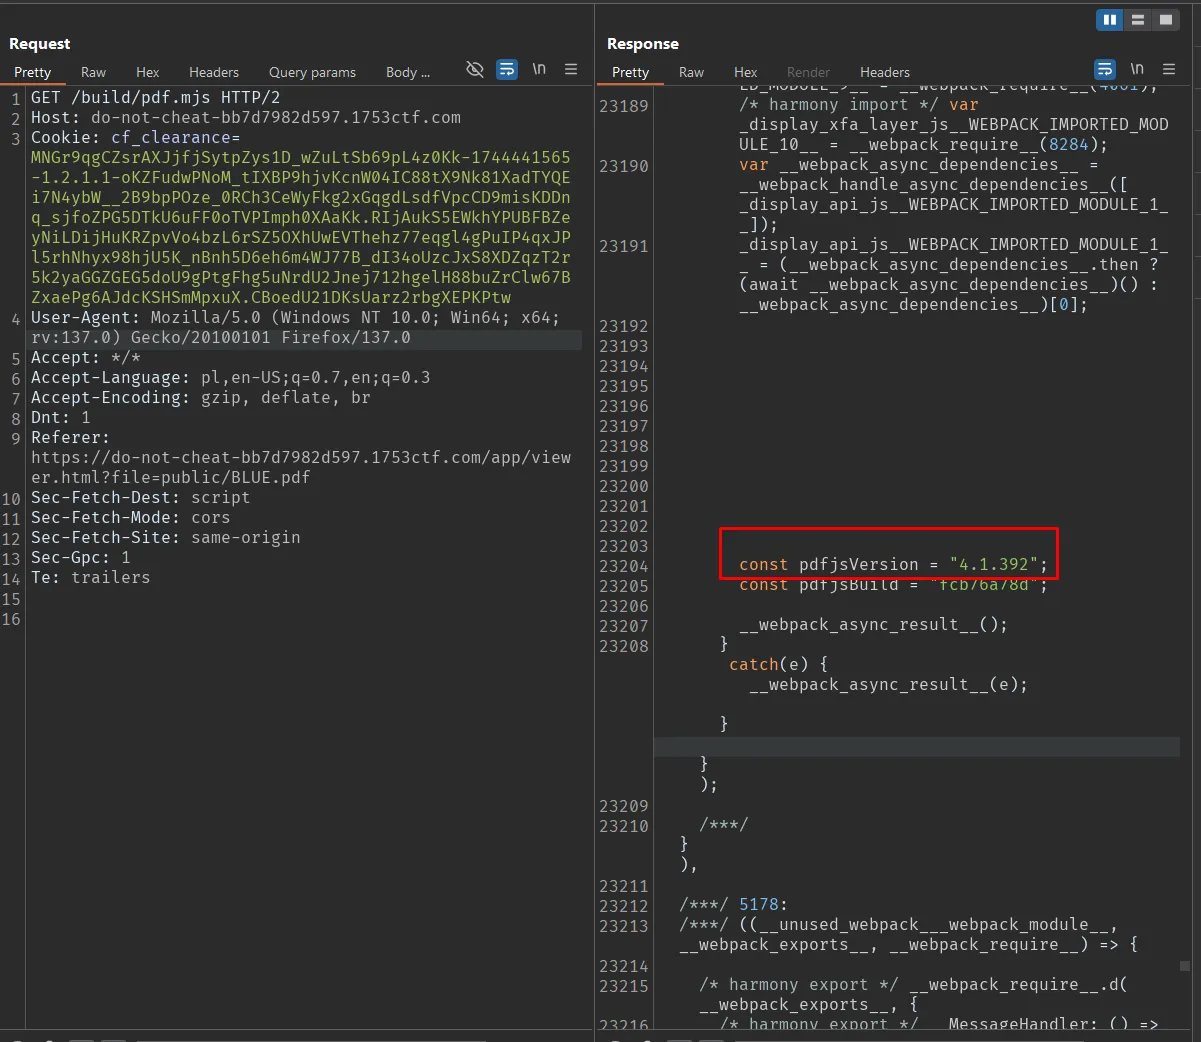The height and width of the screenshot is (1042, 1201).
Task: Click the 'Accept: */*' header line
Action: click(x=86, y=358)
